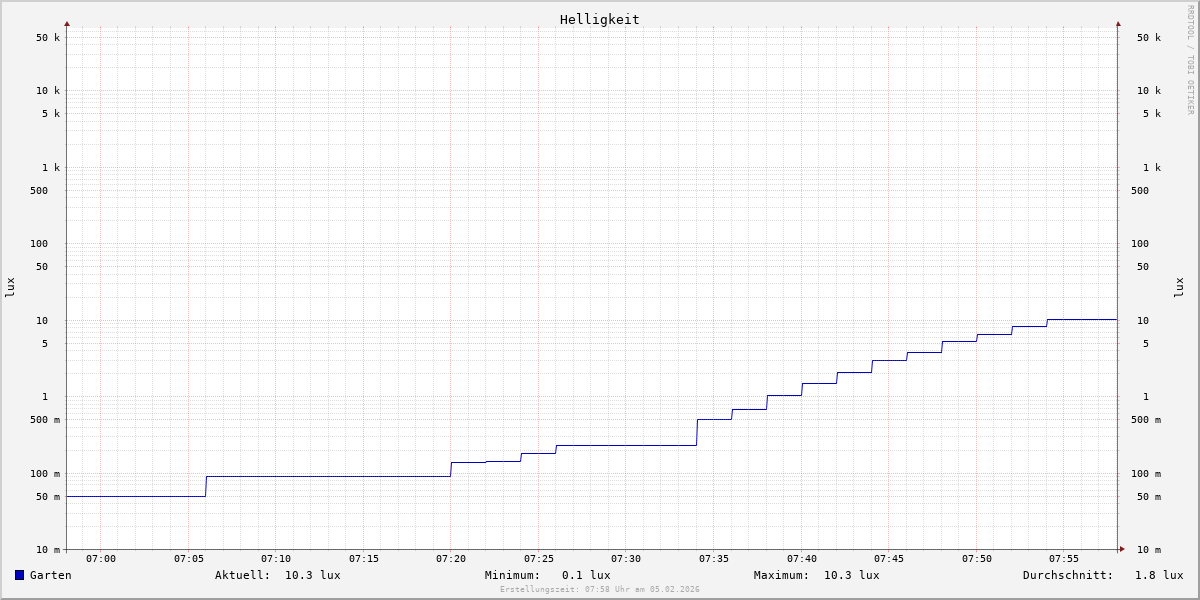Image resolution: width=1200 pixels, height=600 pixels.
Task: Click the red arrow atop left axis
Action: coord(67,23)
